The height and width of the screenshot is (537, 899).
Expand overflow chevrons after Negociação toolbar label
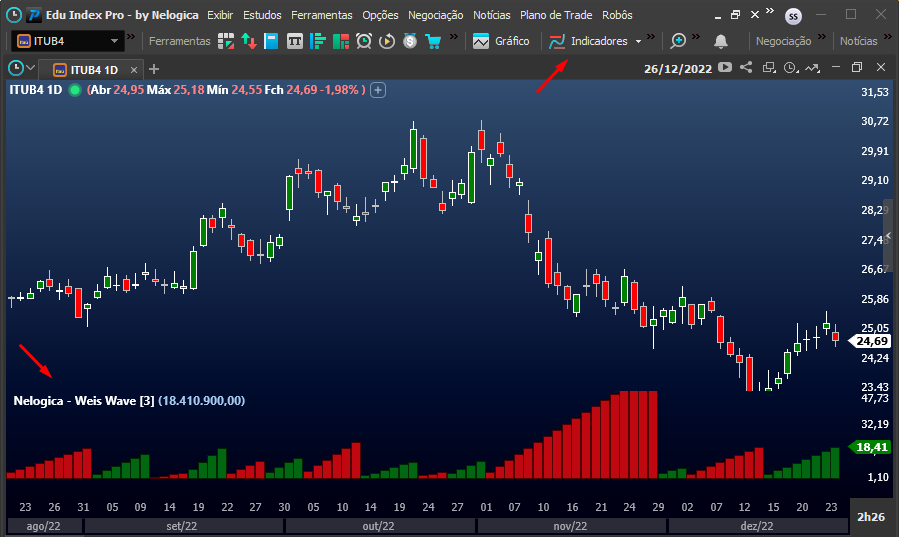pyautogui.click(x=822, y=37)
